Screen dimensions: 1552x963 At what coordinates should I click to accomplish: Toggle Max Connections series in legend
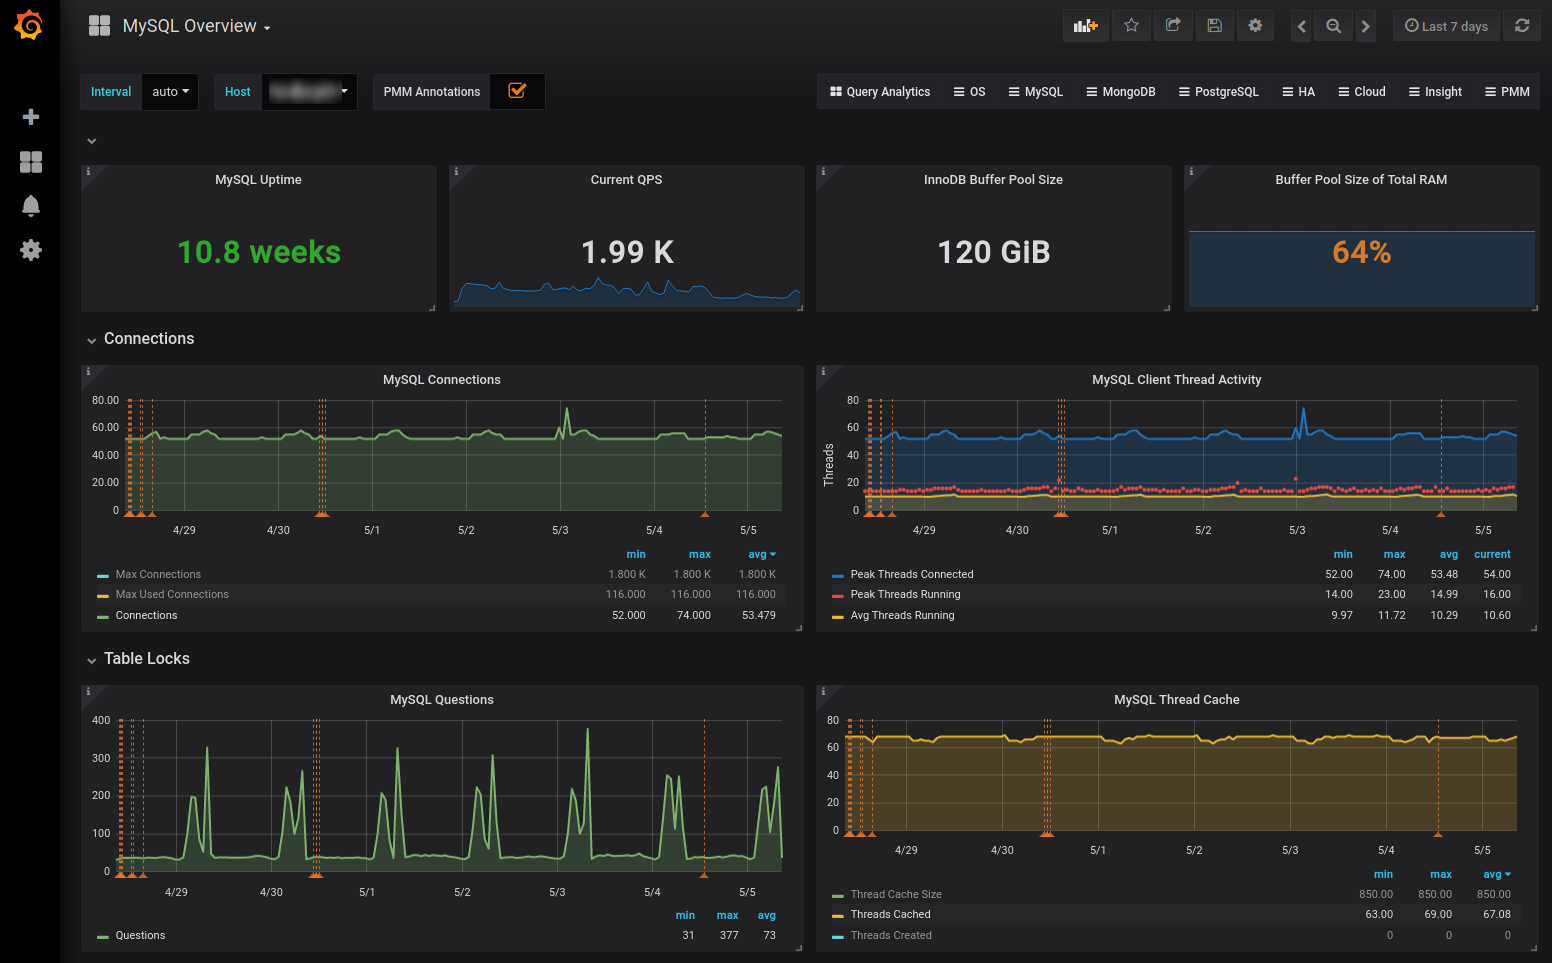click(x=158, y=574)
